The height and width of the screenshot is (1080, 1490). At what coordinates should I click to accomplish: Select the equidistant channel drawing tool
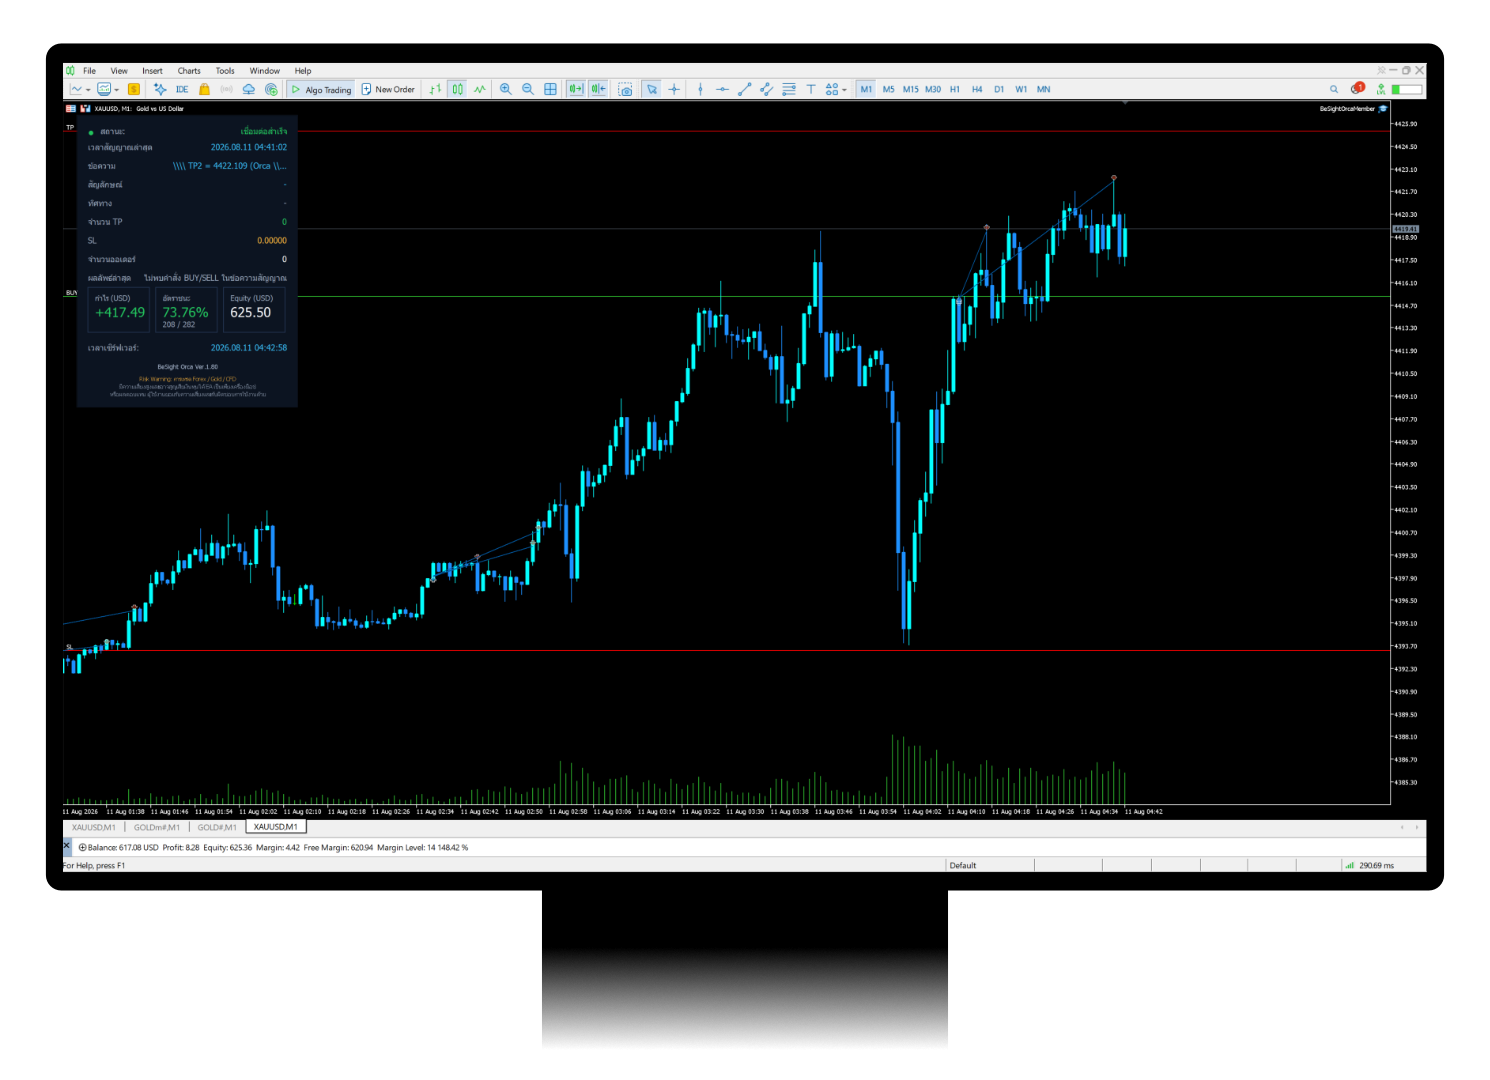pyautogui.click(x=766, y=89)
